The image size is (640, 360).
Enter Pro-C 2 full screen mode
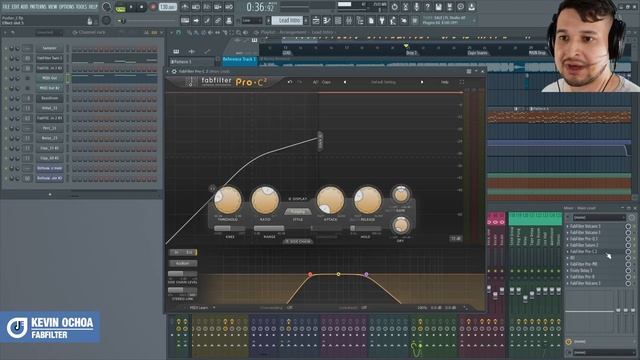pyautogui.click(x=462, y=82)
